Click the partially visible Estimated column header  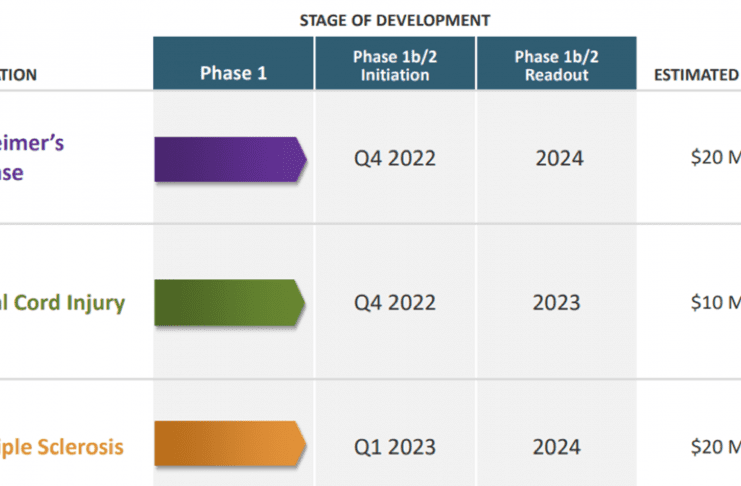click(696, 74)
